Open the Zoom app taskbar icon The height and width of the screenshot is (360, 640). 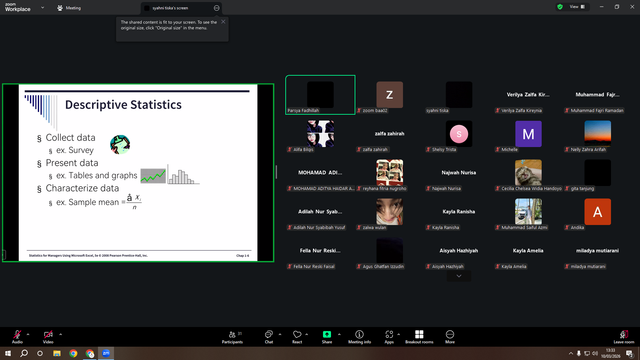pos(106,353)
